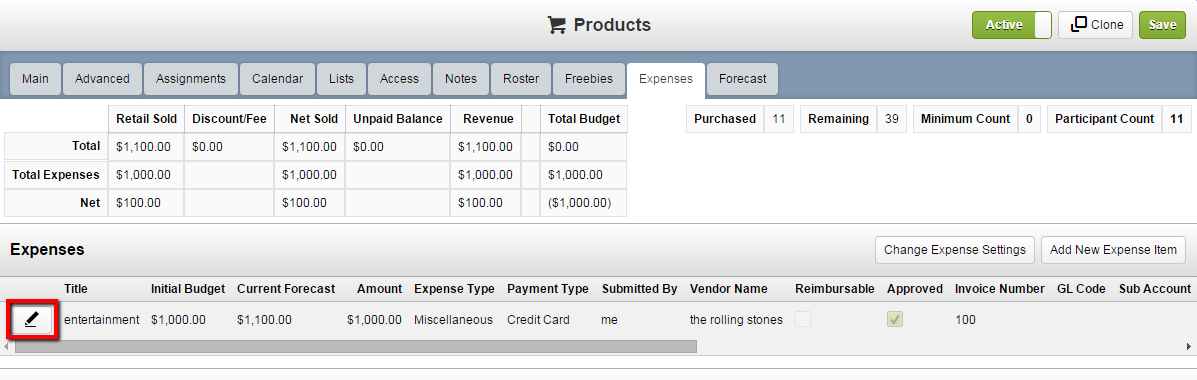Open the Lists tab
The width and height of the screenshot is (1197, 380).
[x=341, y=79]
